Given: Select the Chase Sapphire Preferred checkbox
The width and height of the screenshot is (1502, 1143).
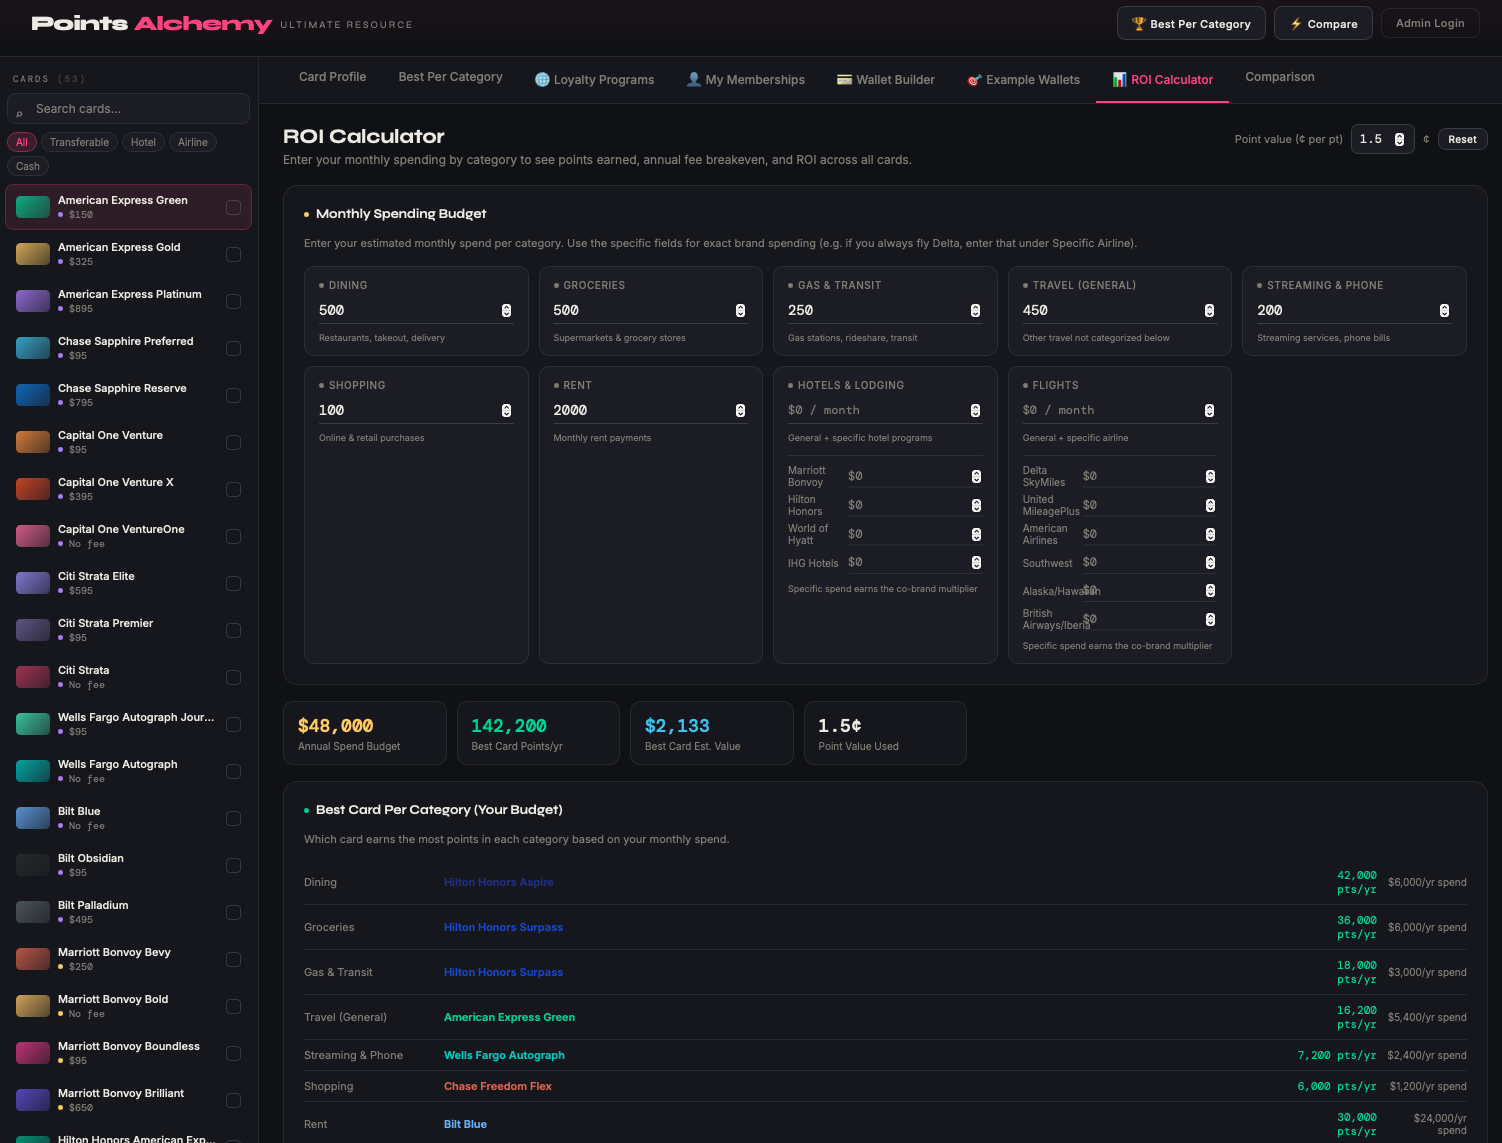Looking at the screenshot, I should click(233, 348).
